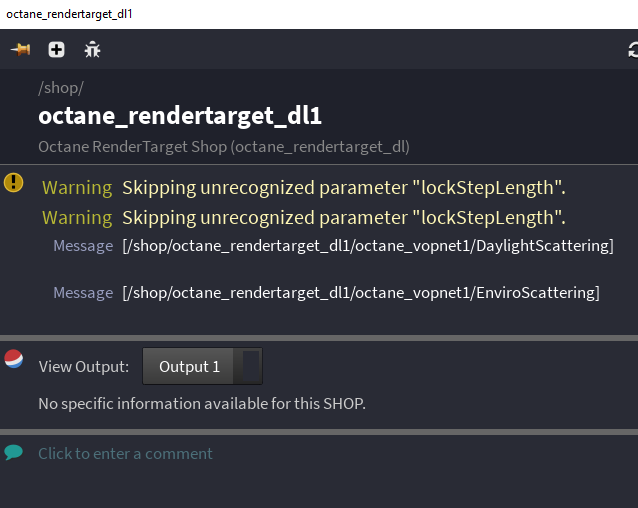Click the refresh icon at top right
The width and height of the screenshot is (638, 508).
tap(632, 49)
